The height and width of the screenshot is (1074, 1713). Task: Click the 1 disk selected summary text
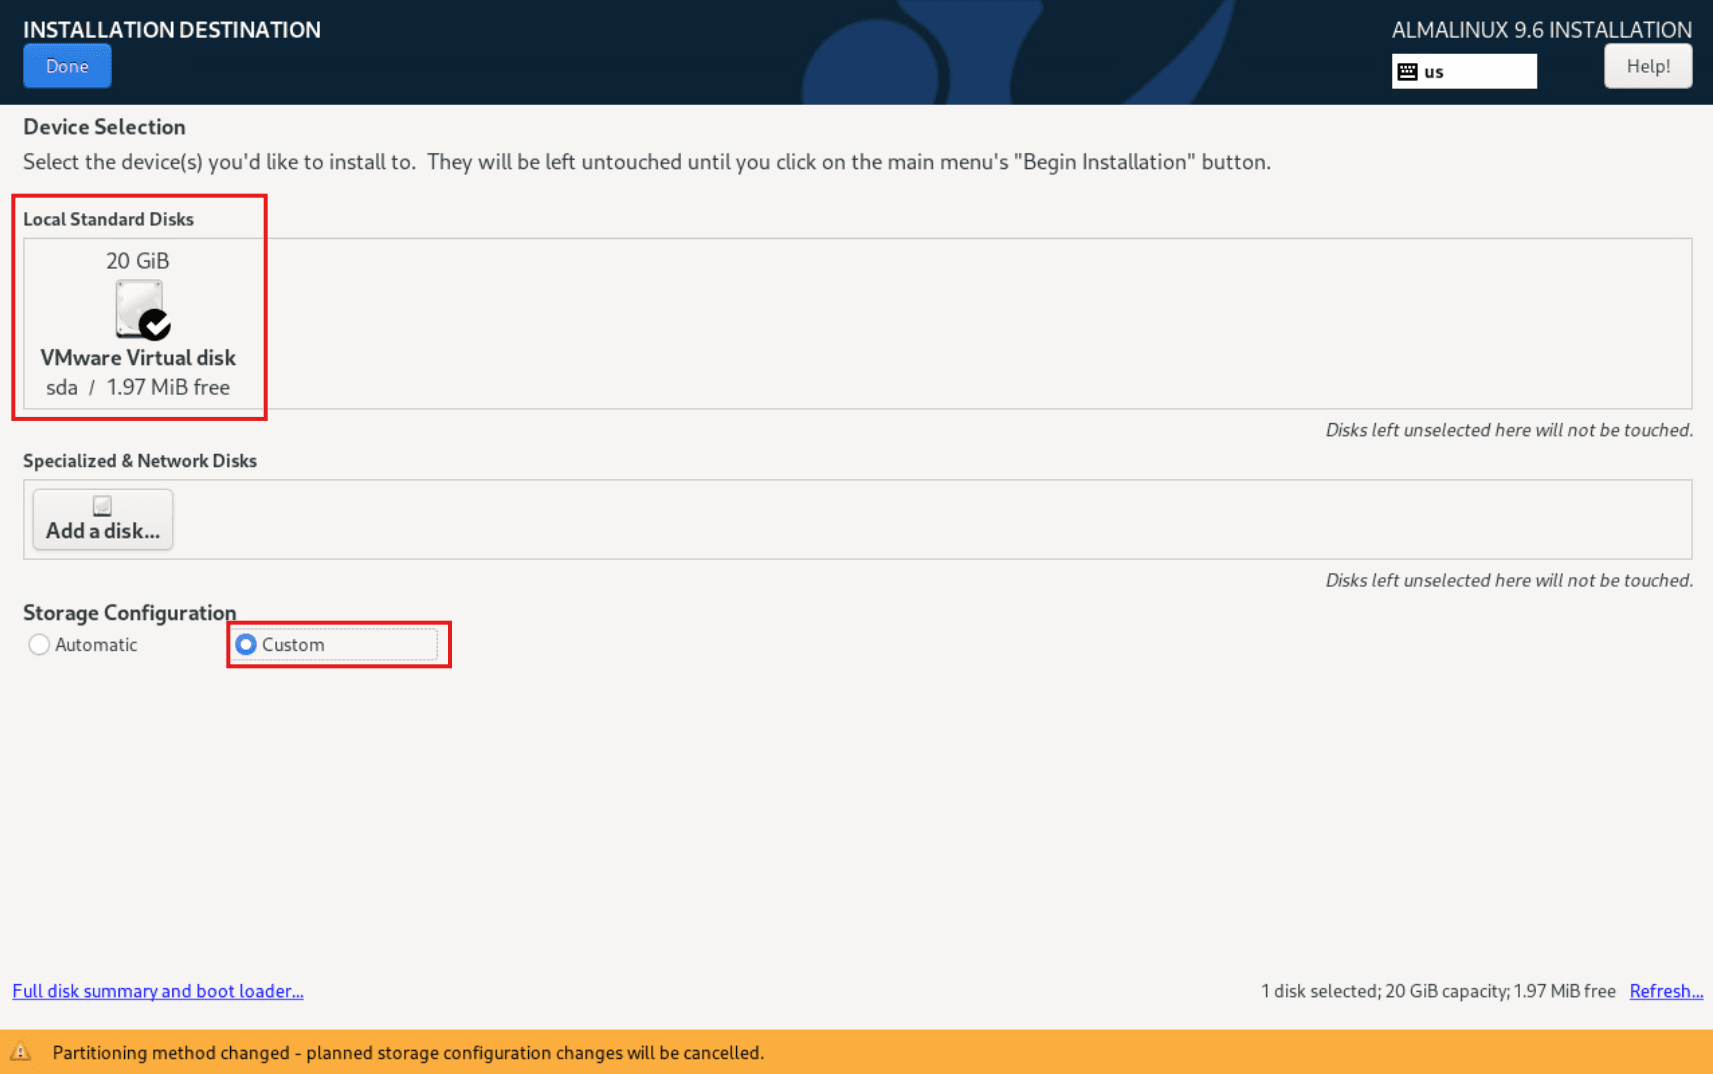pyautogui.click(x=1438, y=991)
